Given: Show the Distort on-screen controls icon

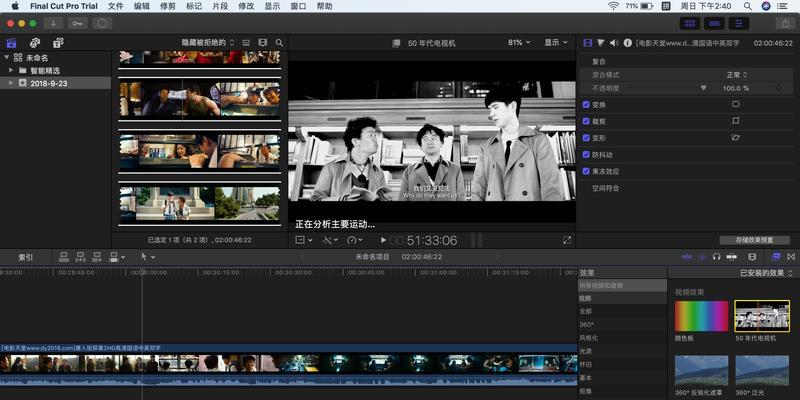Looking at the screenshot, I should (x=735, y=138).
